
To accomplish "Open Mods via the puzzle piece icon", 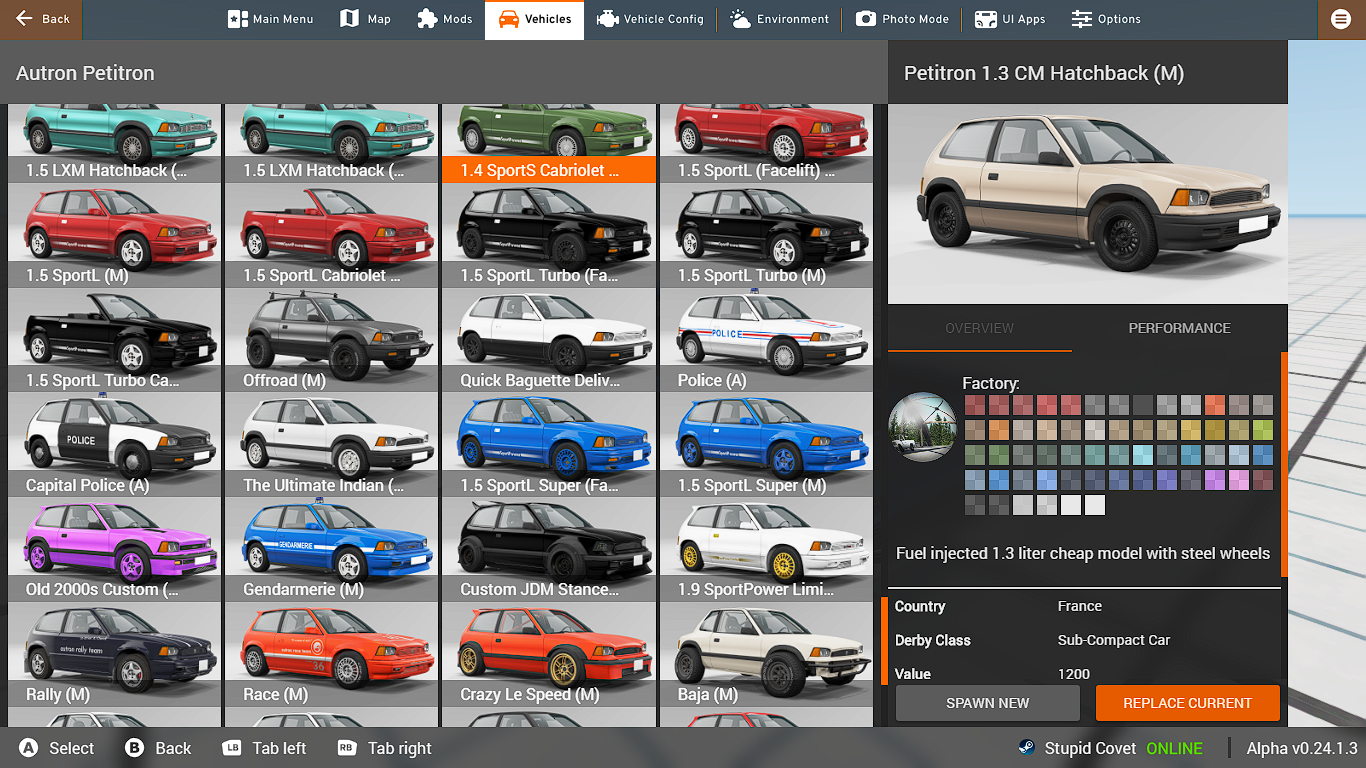I will tap(427, 19).
